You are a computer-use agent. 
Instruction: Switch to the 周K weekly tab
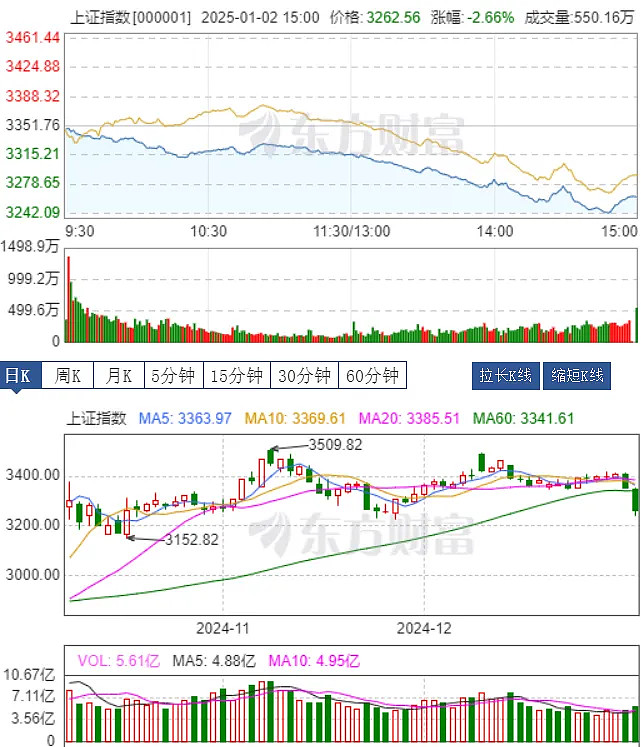click(69, 376)
